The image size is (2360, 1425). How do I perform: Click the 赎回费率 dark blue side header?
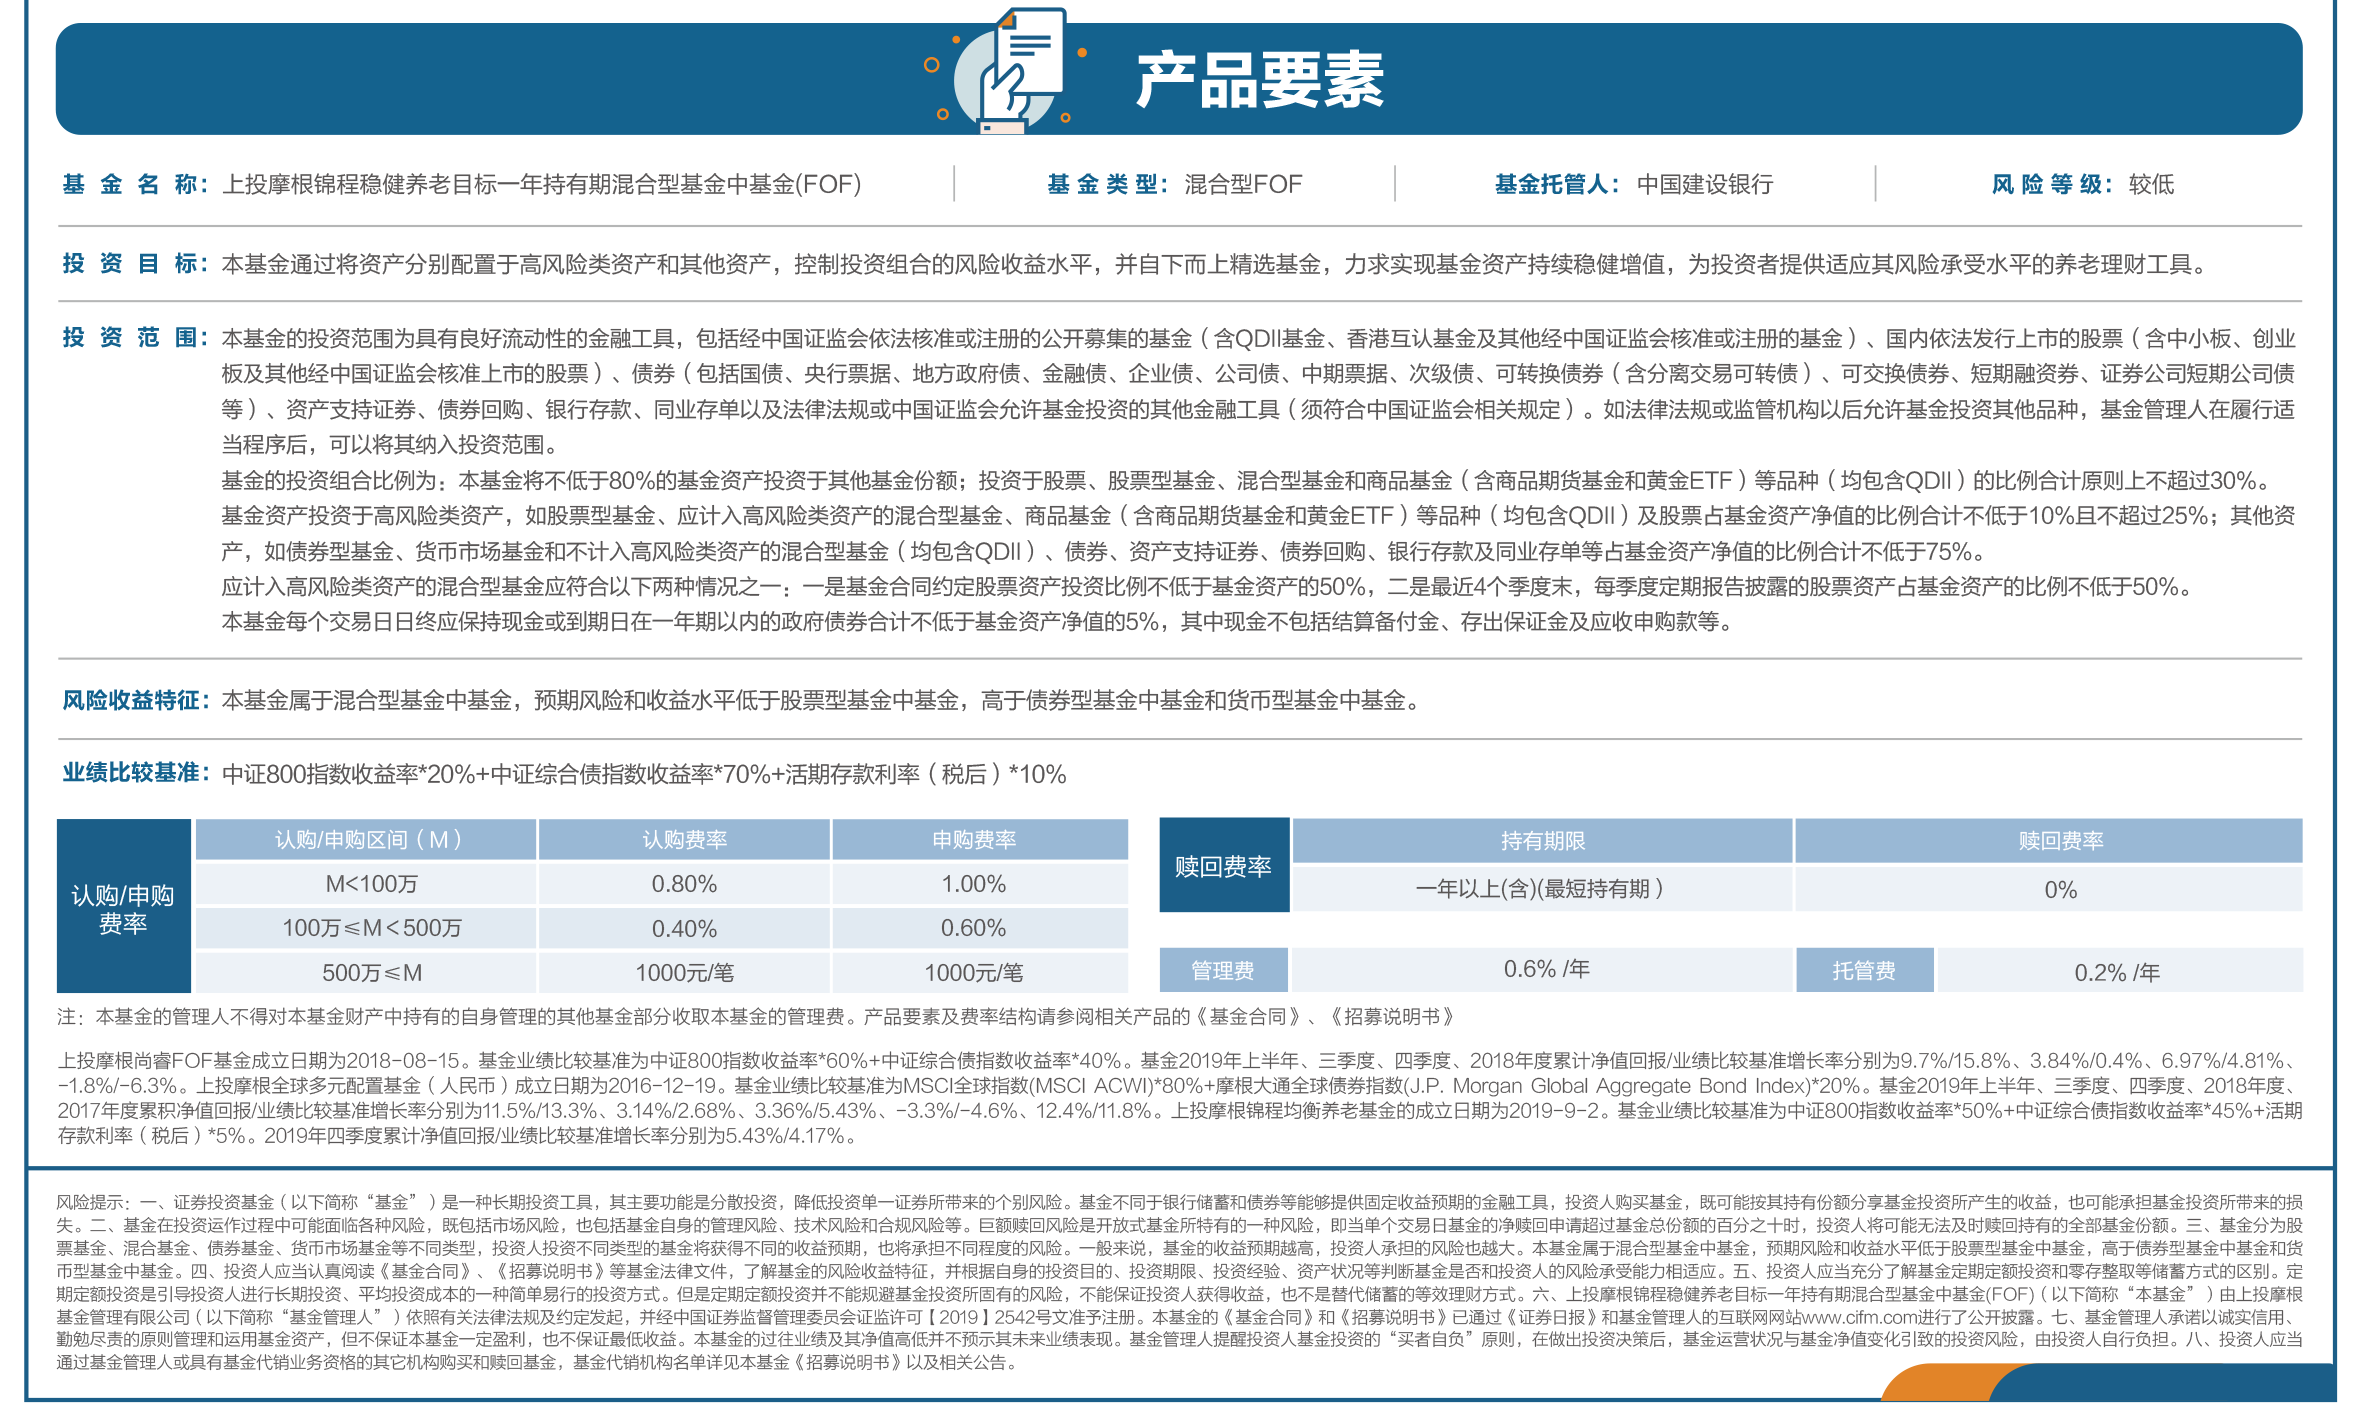click(1224, 866)
